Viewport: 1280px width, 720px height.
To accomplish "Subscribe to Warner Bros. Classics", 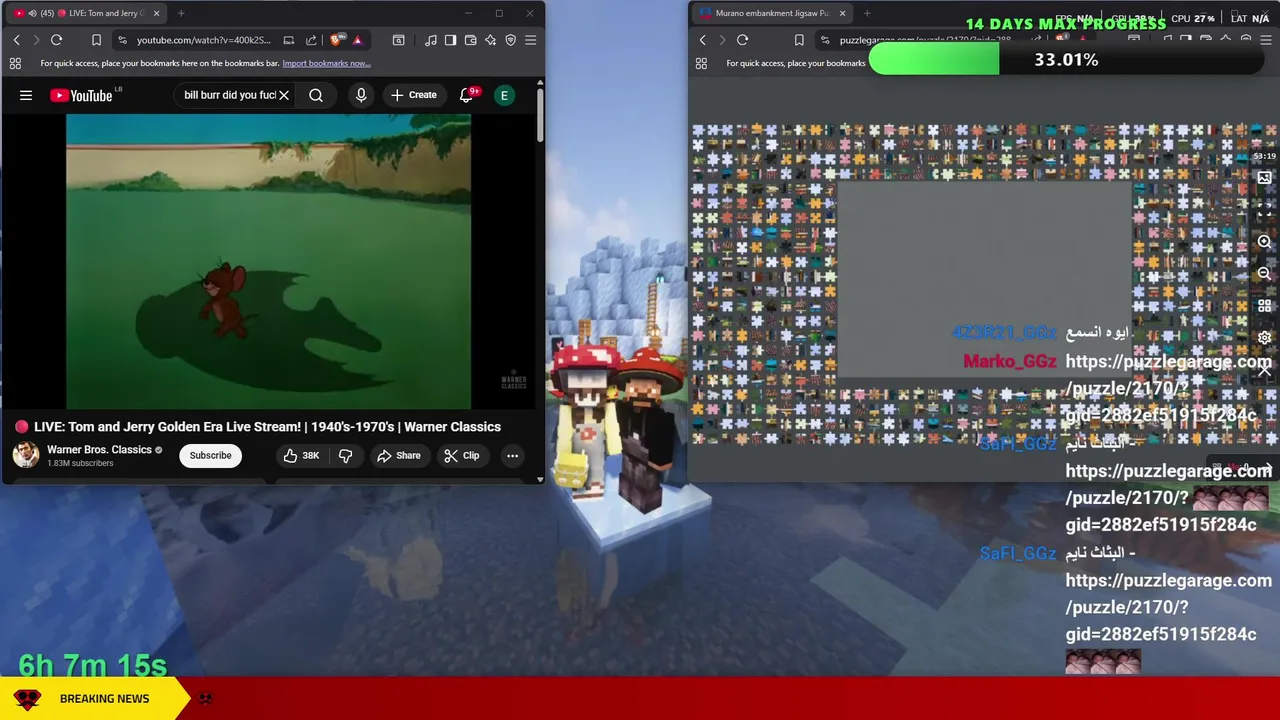I will (211, 455).
